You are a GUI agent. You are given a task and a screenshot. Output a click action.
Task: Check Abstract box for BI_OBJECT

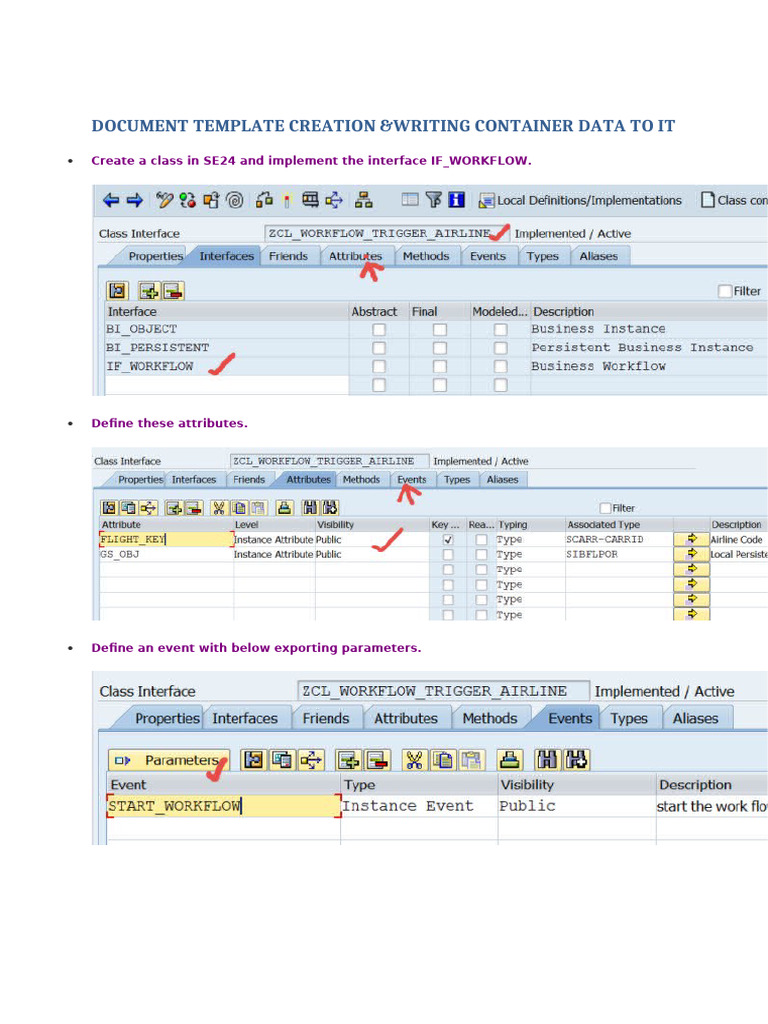click(379, 329)
